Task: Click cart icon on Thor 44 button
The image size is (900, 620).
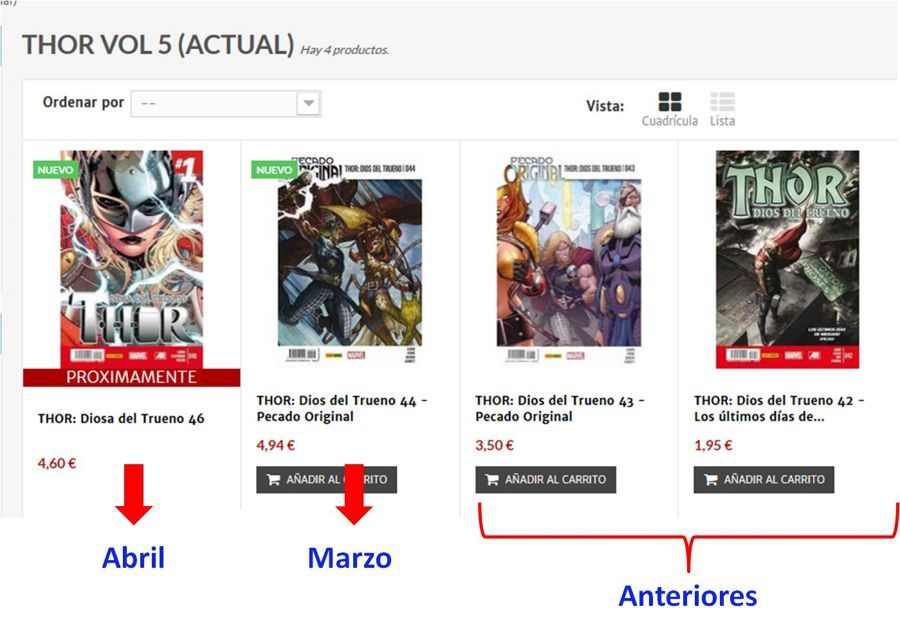Action: click(x=273, y=479)
